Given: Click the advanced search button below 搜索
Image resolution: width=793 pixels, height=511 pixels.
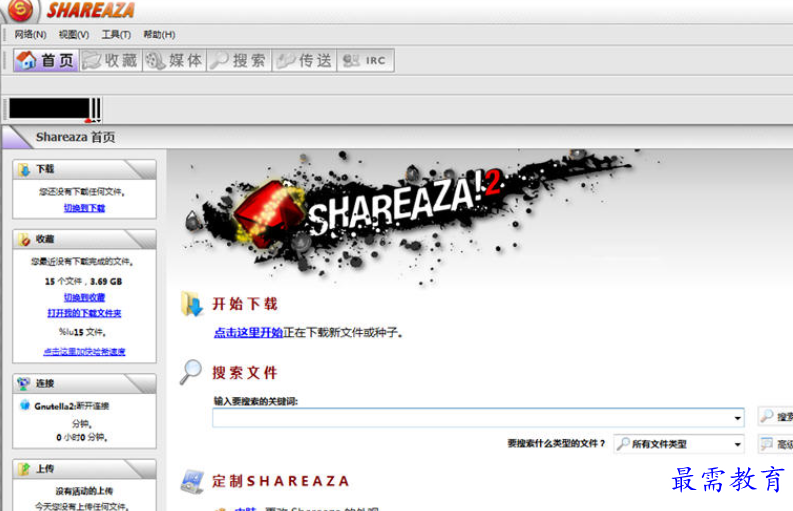Looking at the screenshot, I should point(775,444).
